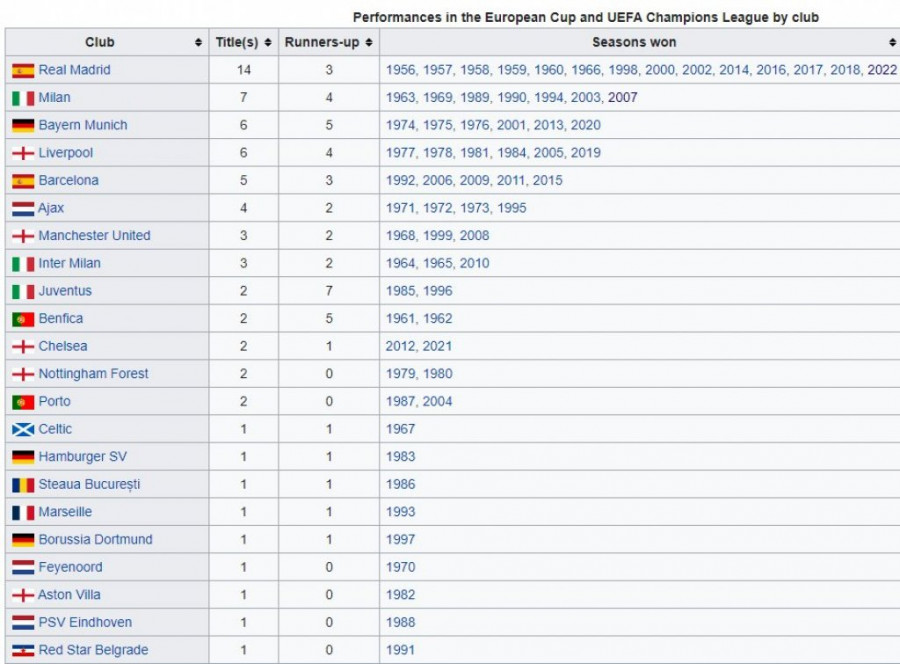Click the Yugoslavia flag beside Red Star Belgrade
This screenshot has height=664, width=900.
point(23,650)
